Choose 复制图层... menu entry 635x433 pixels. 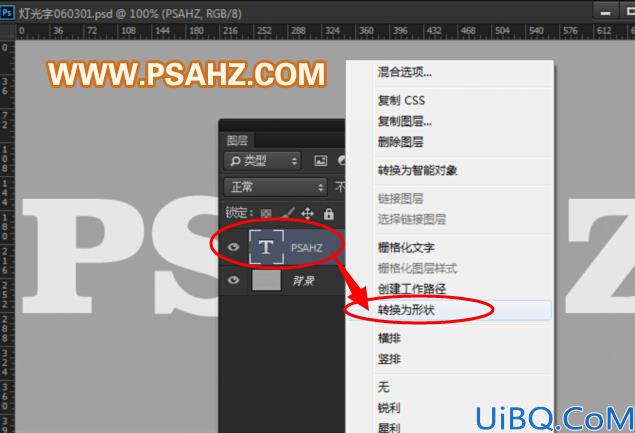pos(405,121)
